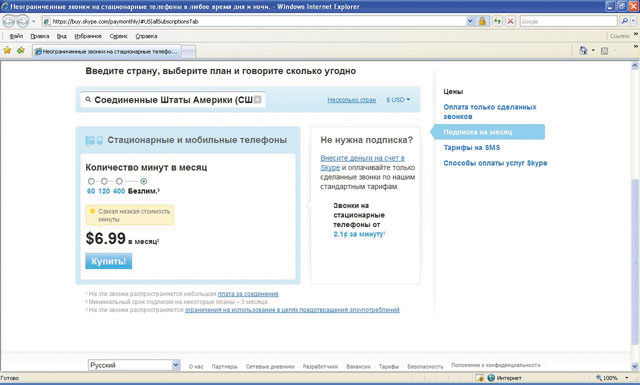Click the 60 minutes label link
The image size is (640, 385).
click(x=91, y=191)
